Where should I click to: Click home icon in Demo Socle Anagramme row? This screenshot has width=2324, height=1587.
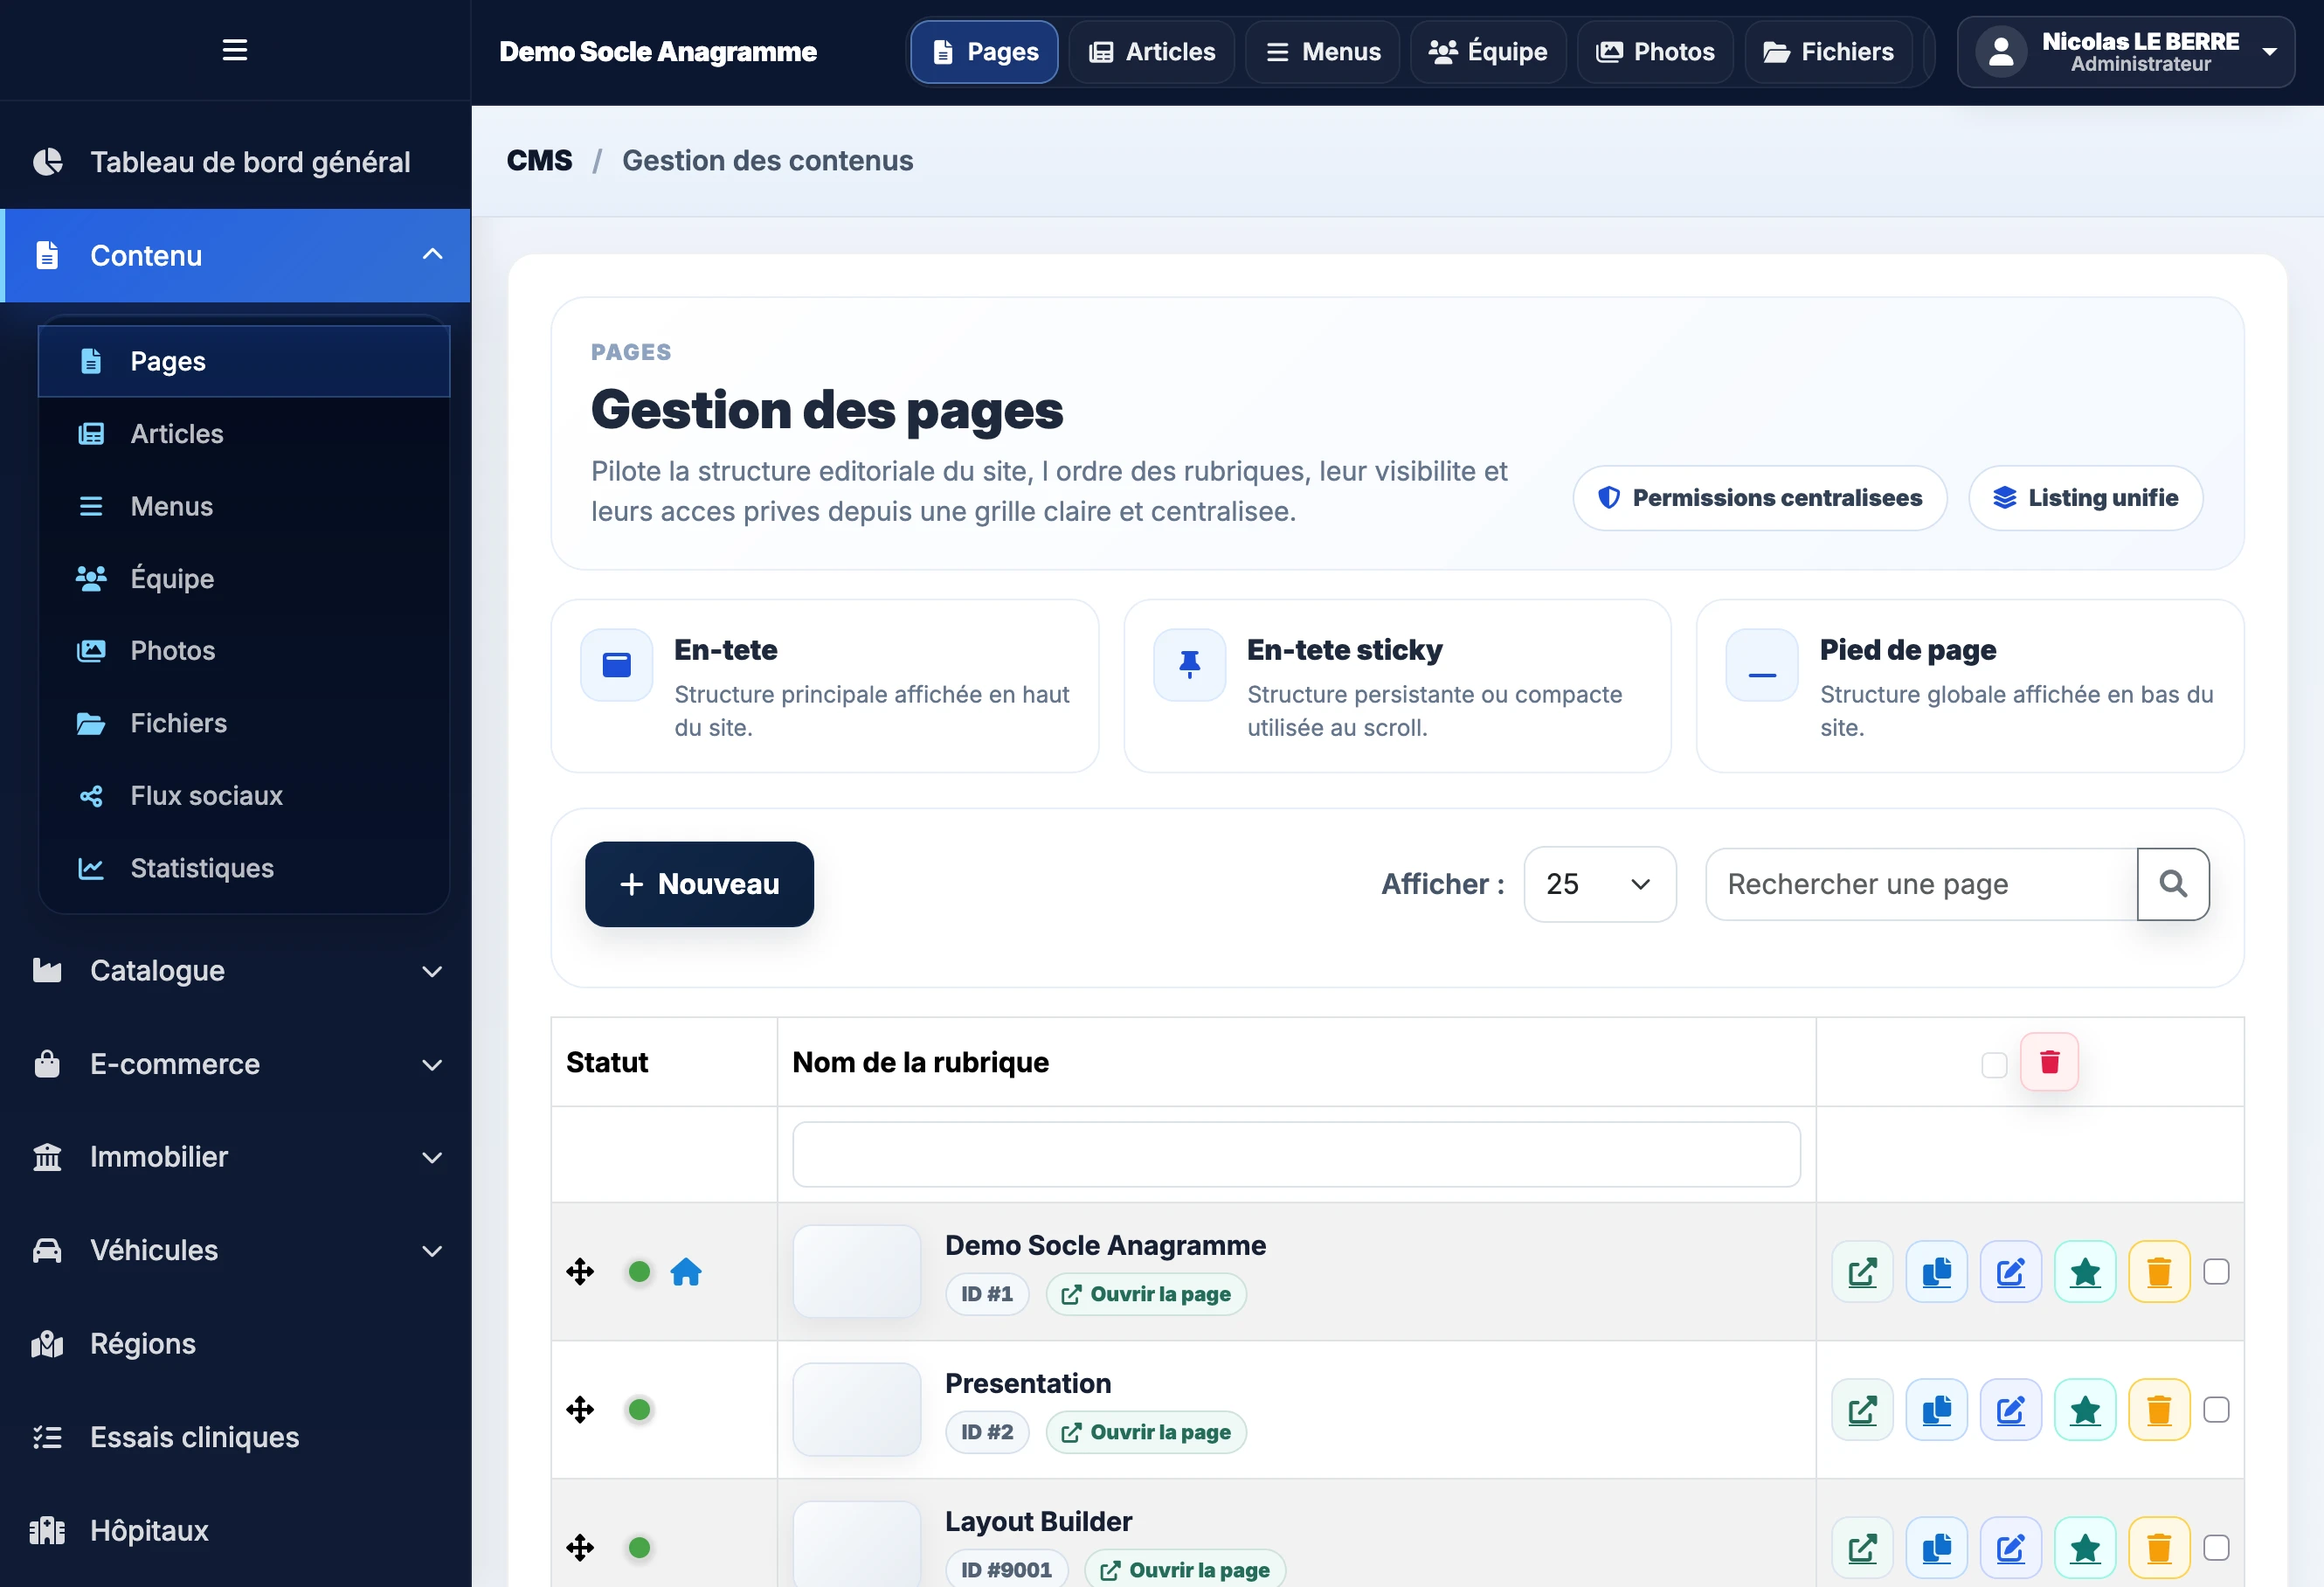(686, 1272)
